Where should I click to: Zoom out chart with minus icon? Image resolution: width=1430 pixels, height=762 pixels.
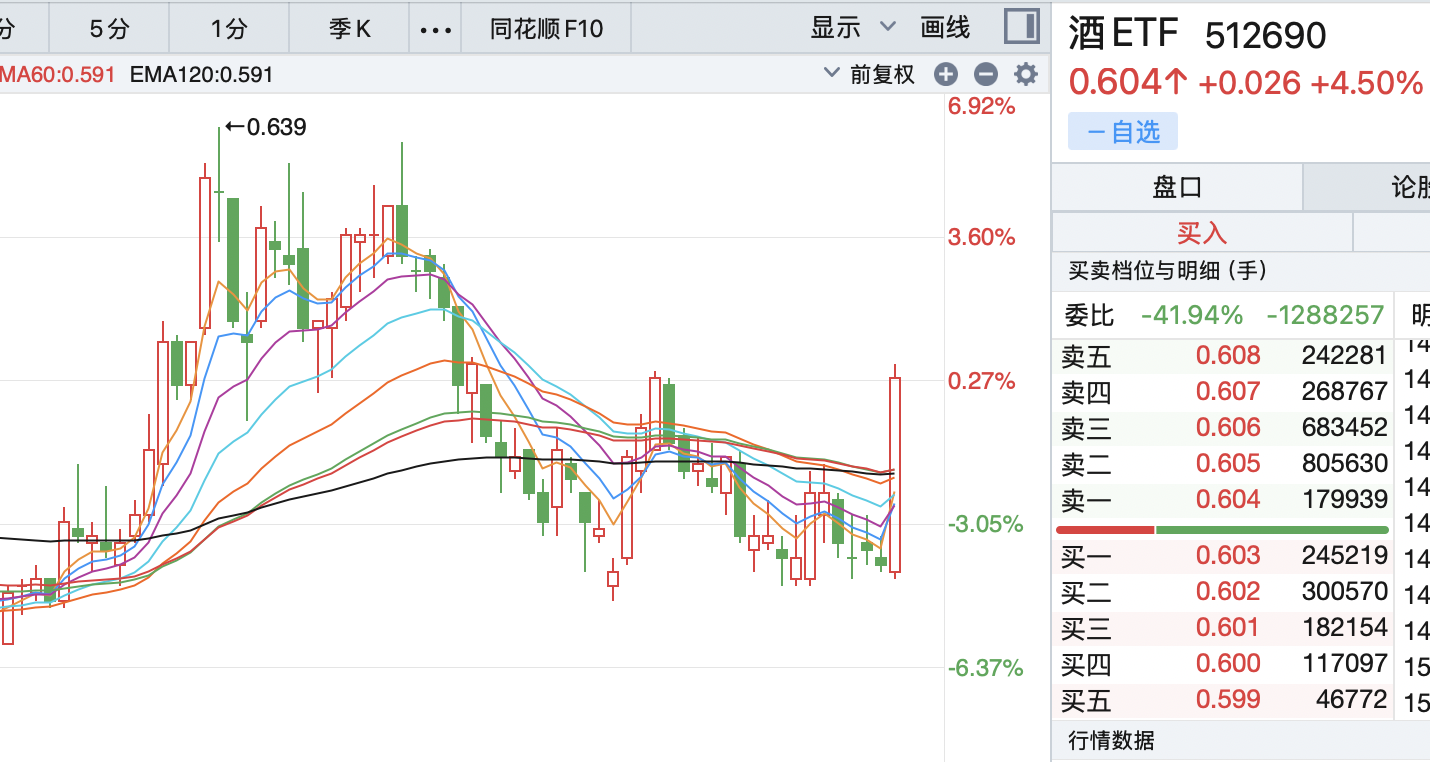[x=986, y=74]
